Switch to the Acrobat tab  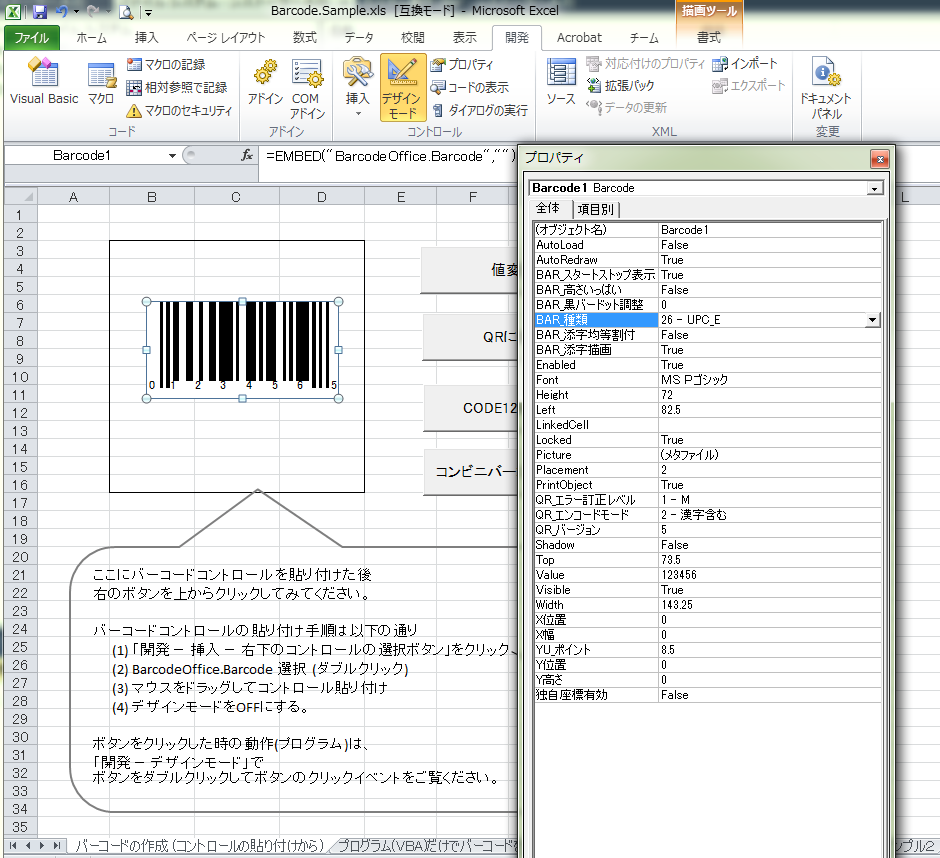point(579,38)
